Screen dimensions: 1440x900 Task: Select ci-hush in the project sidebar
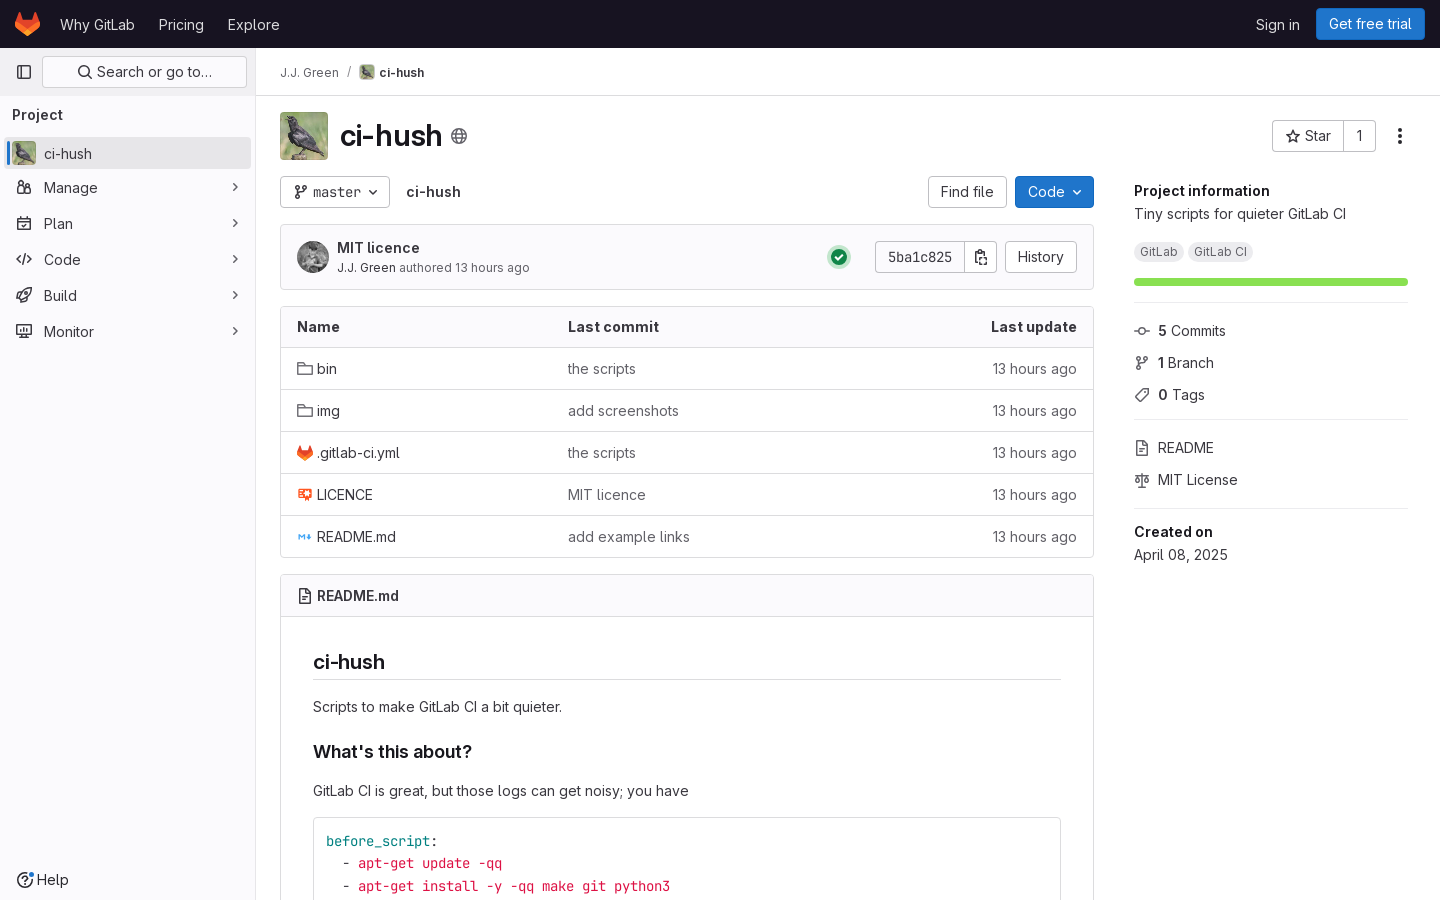pos(128,153)
